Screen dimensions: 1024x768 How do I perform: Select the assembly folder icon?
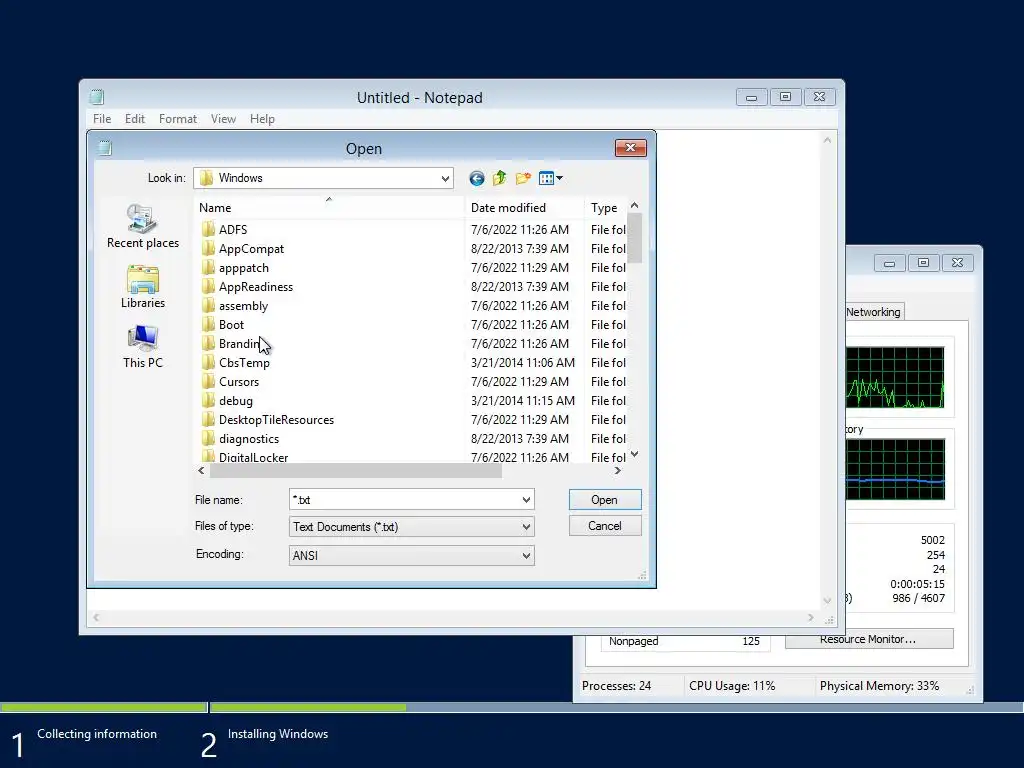208,305
